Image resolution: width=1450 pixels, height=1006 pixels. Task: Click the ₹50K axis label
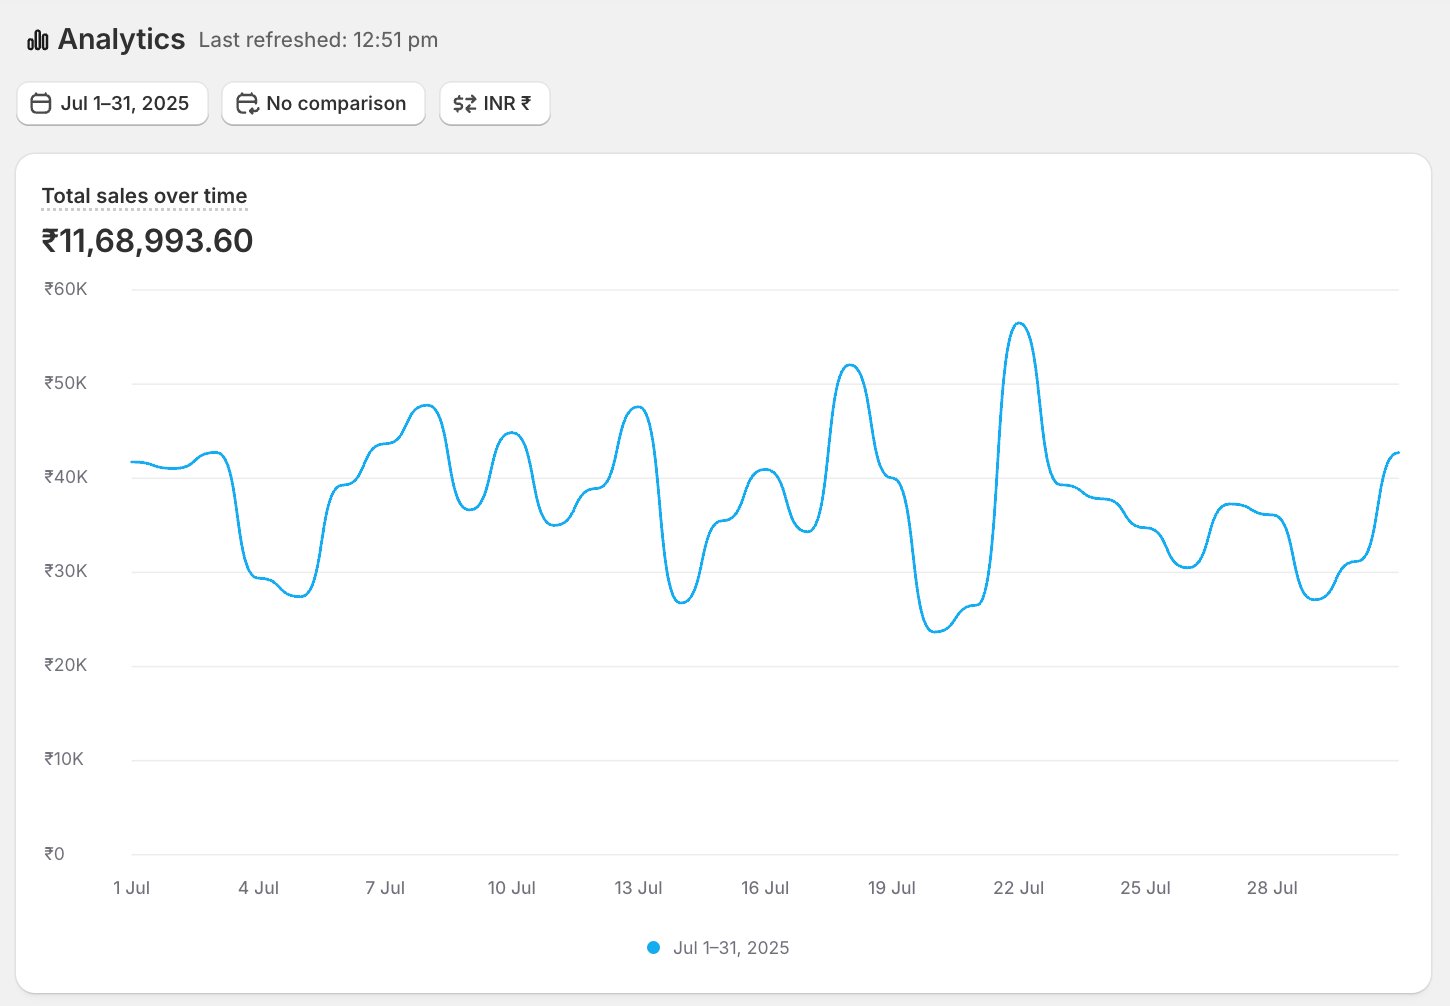point(66,383)
